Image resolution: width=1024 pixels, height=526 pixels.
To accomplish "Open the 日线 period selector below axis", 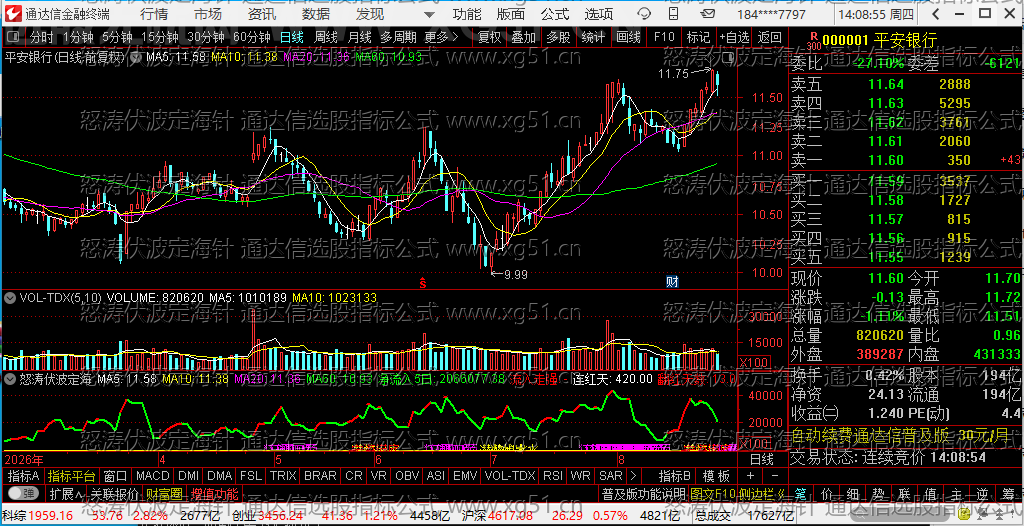I will pos(761,459).
